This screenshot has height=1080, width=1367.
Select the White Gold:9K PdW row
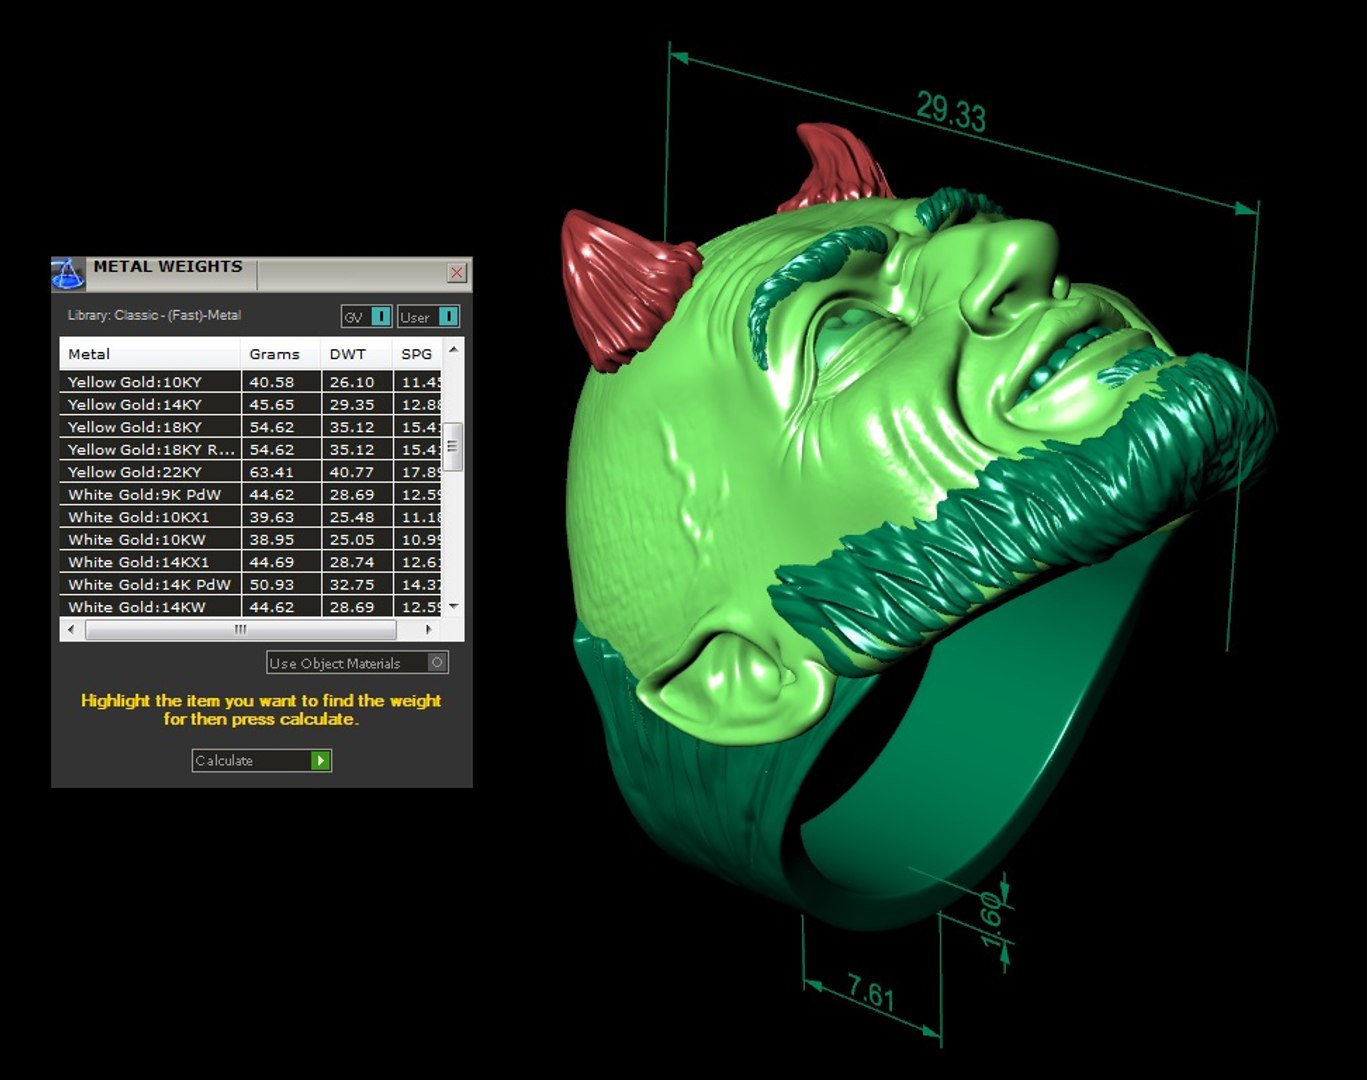pyautogui.click(x=250, y=494)
